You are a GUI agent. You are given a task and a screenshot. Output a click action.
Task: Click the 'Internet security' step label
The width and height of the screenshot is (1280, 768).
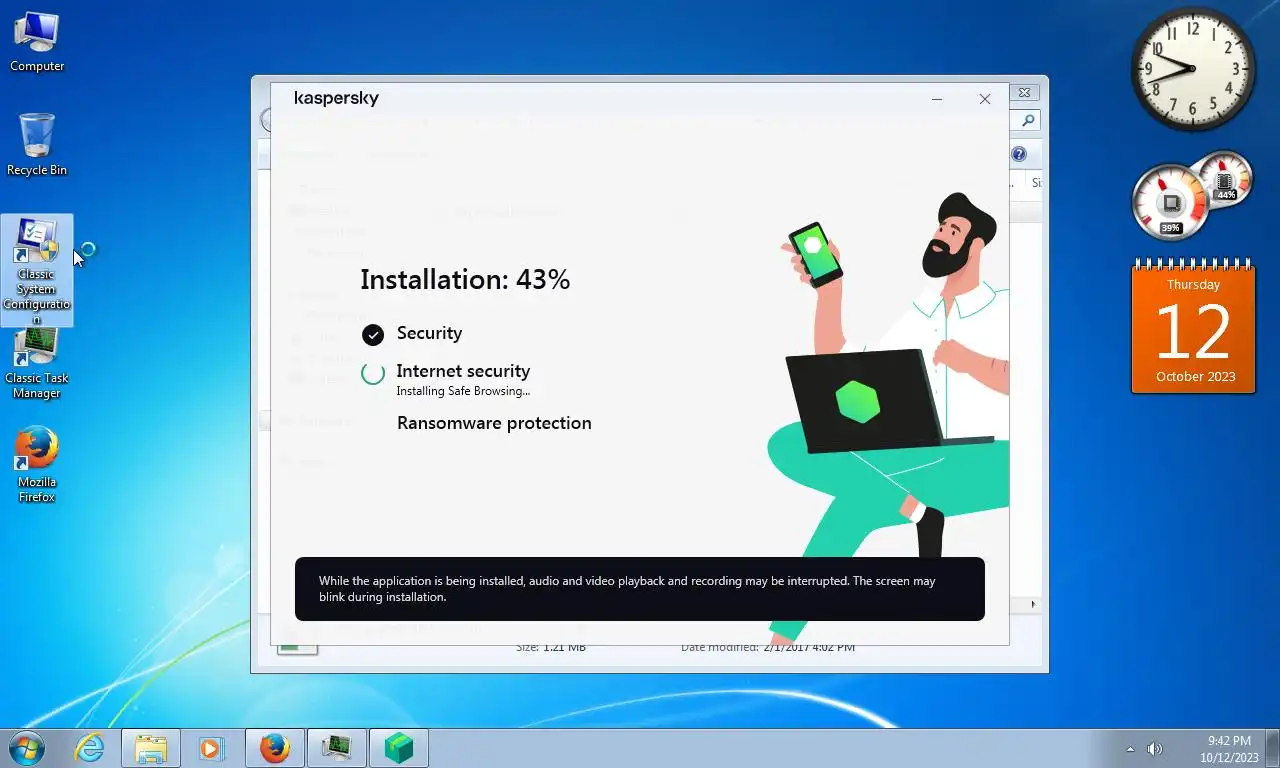[x=463, y=371]
